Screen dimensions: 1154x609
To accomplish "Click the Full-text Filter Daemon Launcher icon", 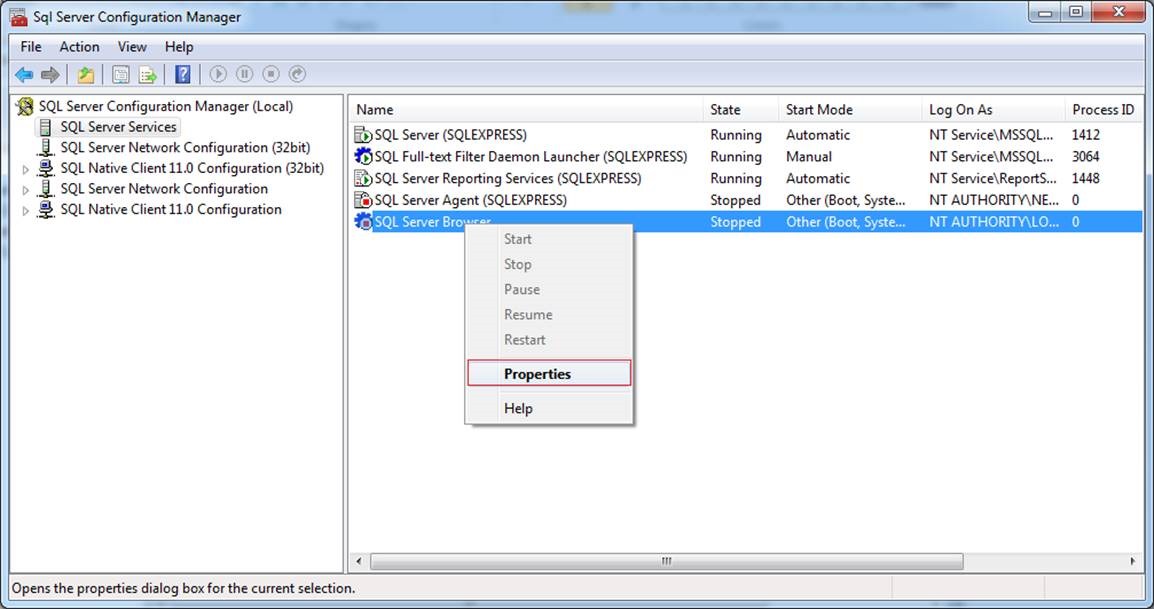I will click(x=363, y=156).
